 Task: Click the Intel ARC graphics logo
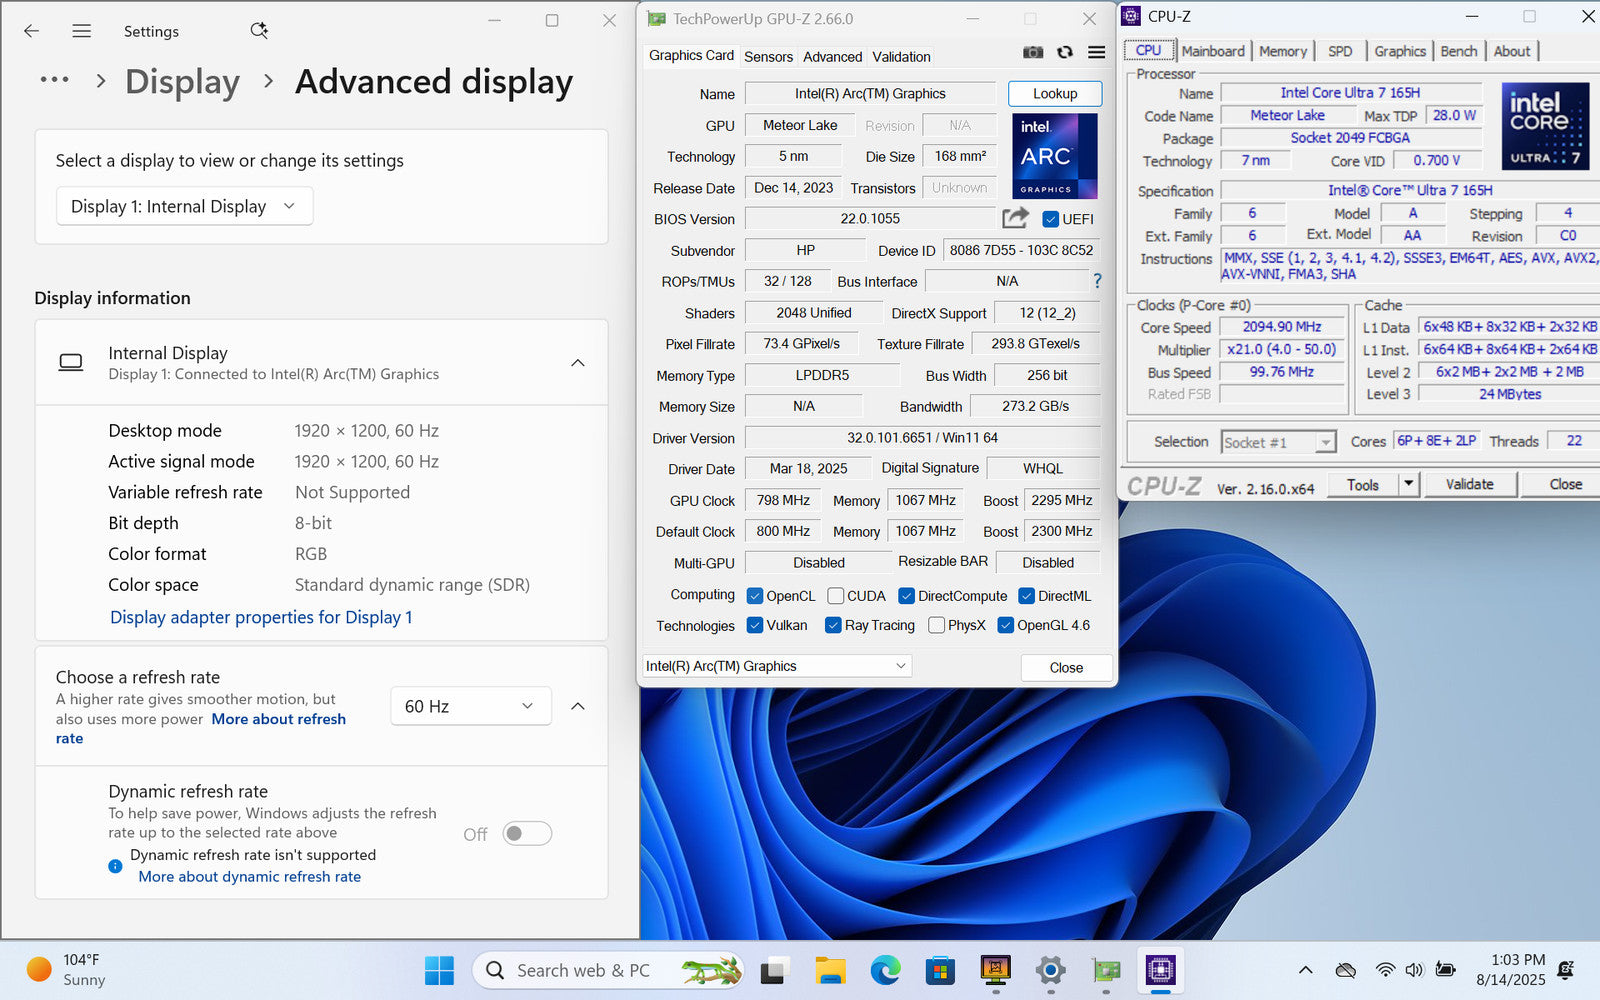(1055, 156)
